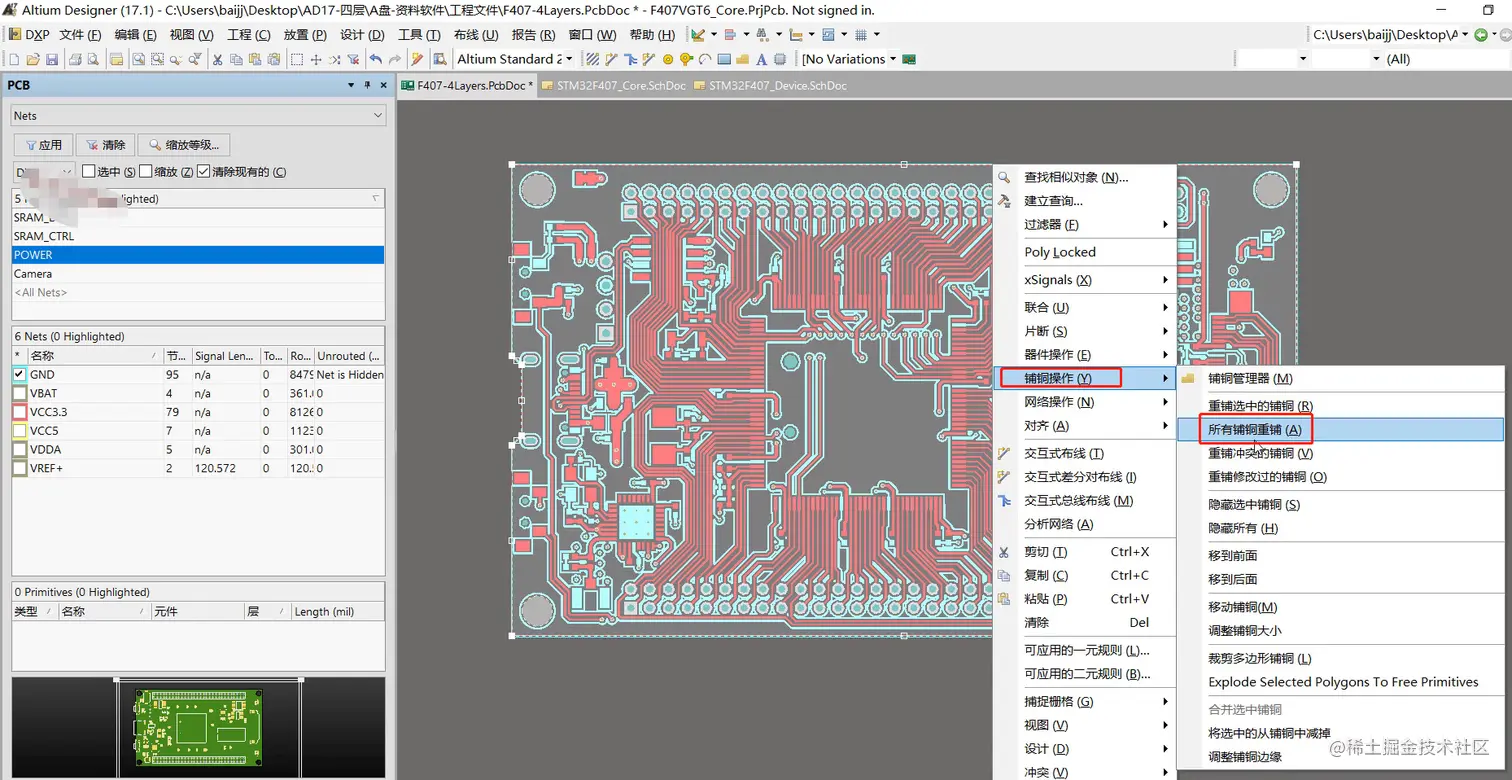
Task: Open the Altium Standard 2D view dropdown
Action: [x=570, y=60]
